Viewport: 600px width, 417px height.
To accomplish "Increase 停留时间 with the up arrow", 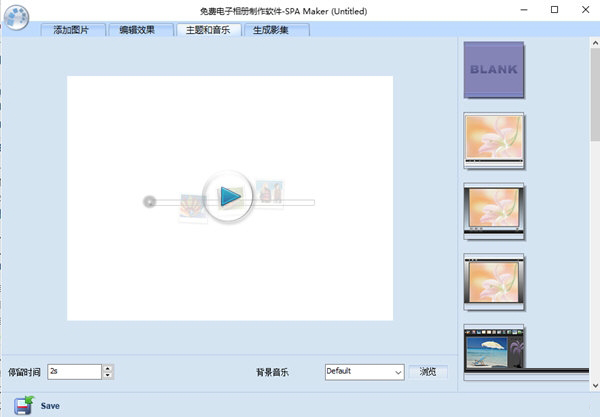I will click(108, 368).
